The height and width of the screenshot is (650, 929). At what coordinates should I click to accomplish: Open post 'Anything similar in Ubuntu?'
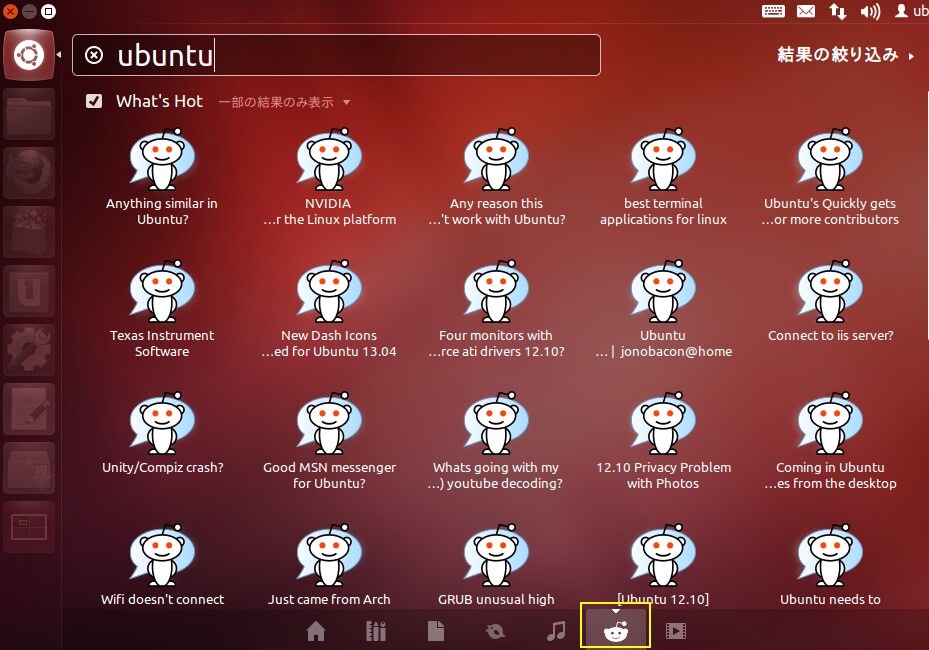coord(162,177)
